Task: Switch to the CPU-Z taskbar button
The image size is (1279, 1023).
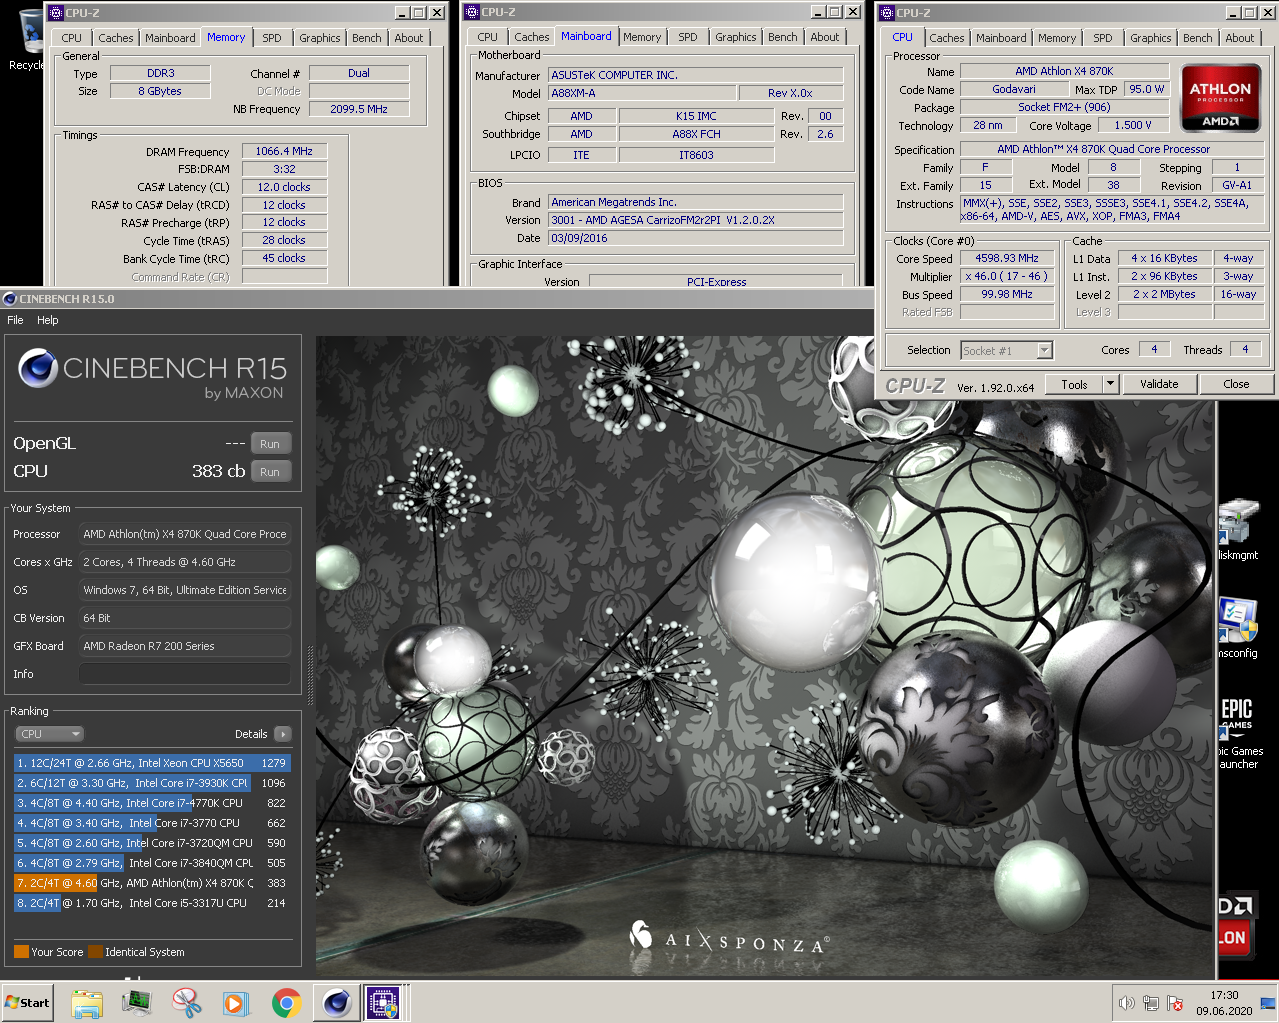Action: click(x=384, y=1002)
